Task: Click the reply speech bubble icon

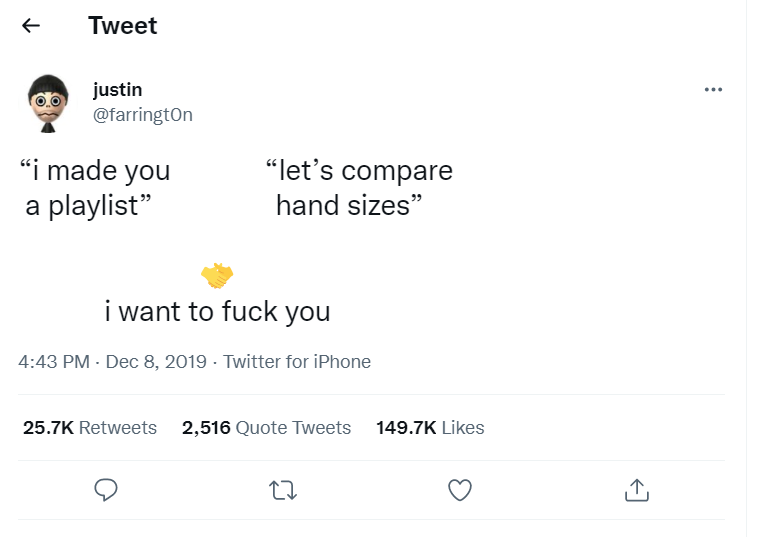Action: pos(106,490)
